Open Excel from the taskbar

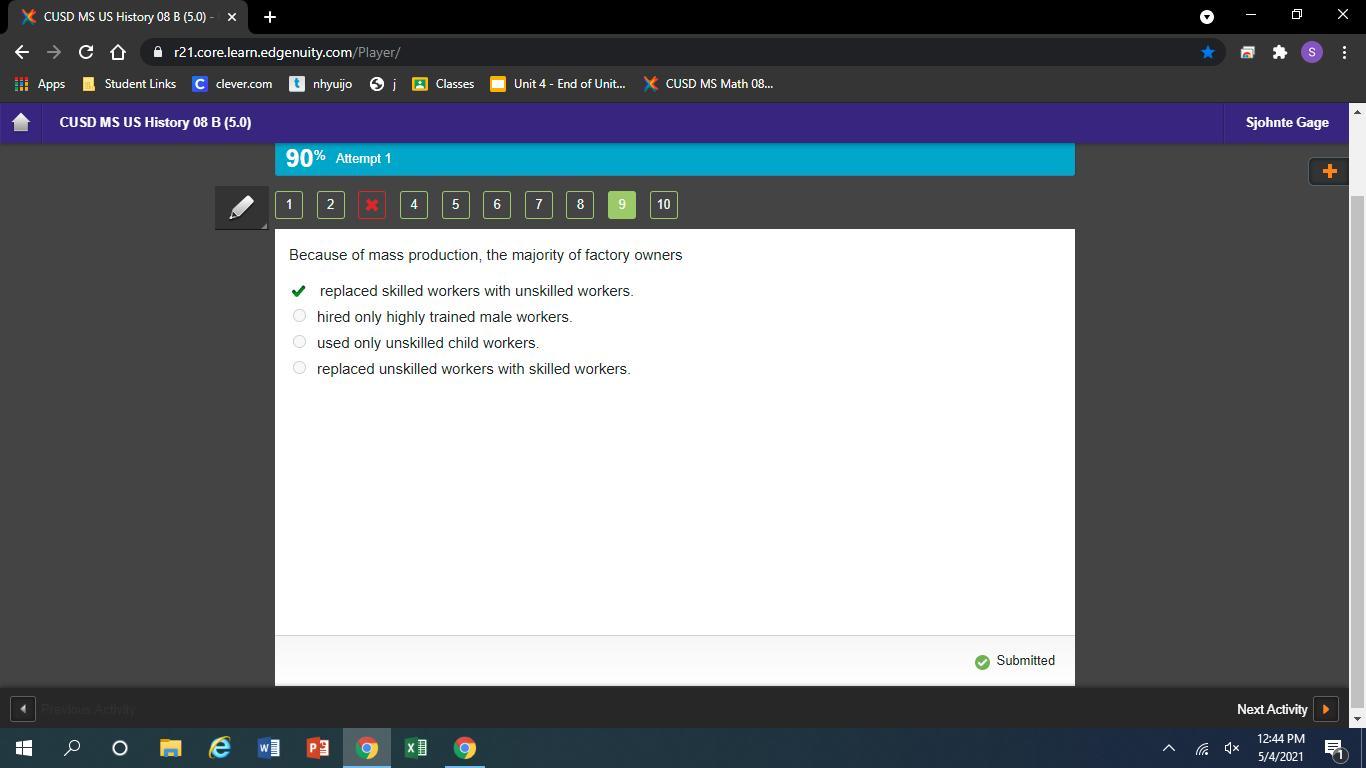pyautogui.click(x=416, y=748)
